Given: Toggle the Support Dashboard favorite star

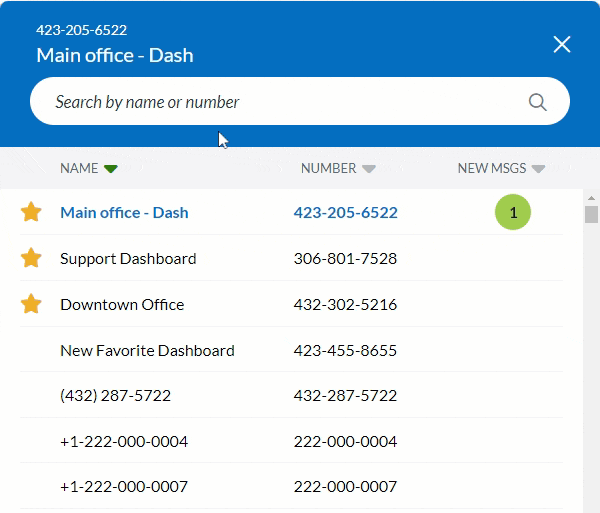Looking at the screenshot, I should (31, 258).
